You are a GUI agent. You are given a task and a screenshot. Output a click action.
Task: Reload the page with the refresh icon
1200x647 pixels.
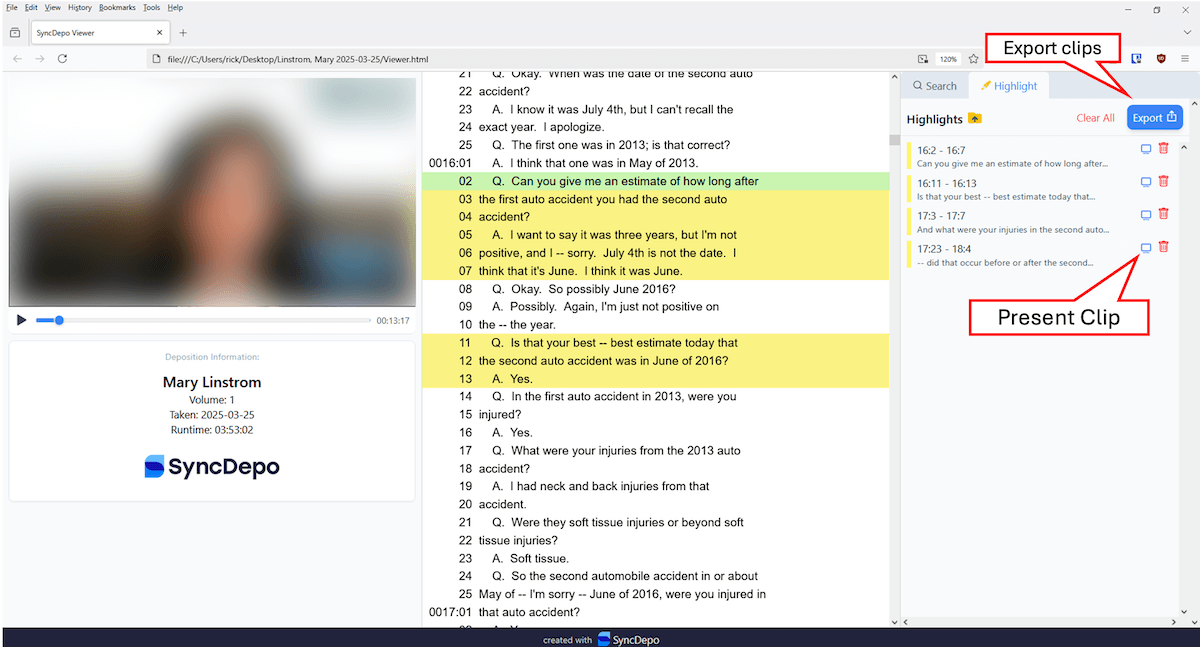pyautogui.click(x=62, y=59)
